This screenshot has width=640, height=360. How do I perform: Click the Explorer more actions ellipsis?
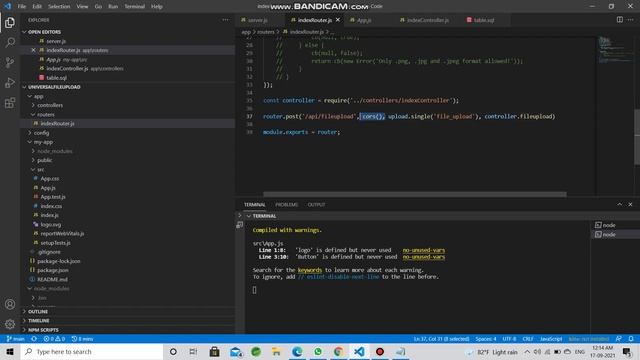(225, 20)
